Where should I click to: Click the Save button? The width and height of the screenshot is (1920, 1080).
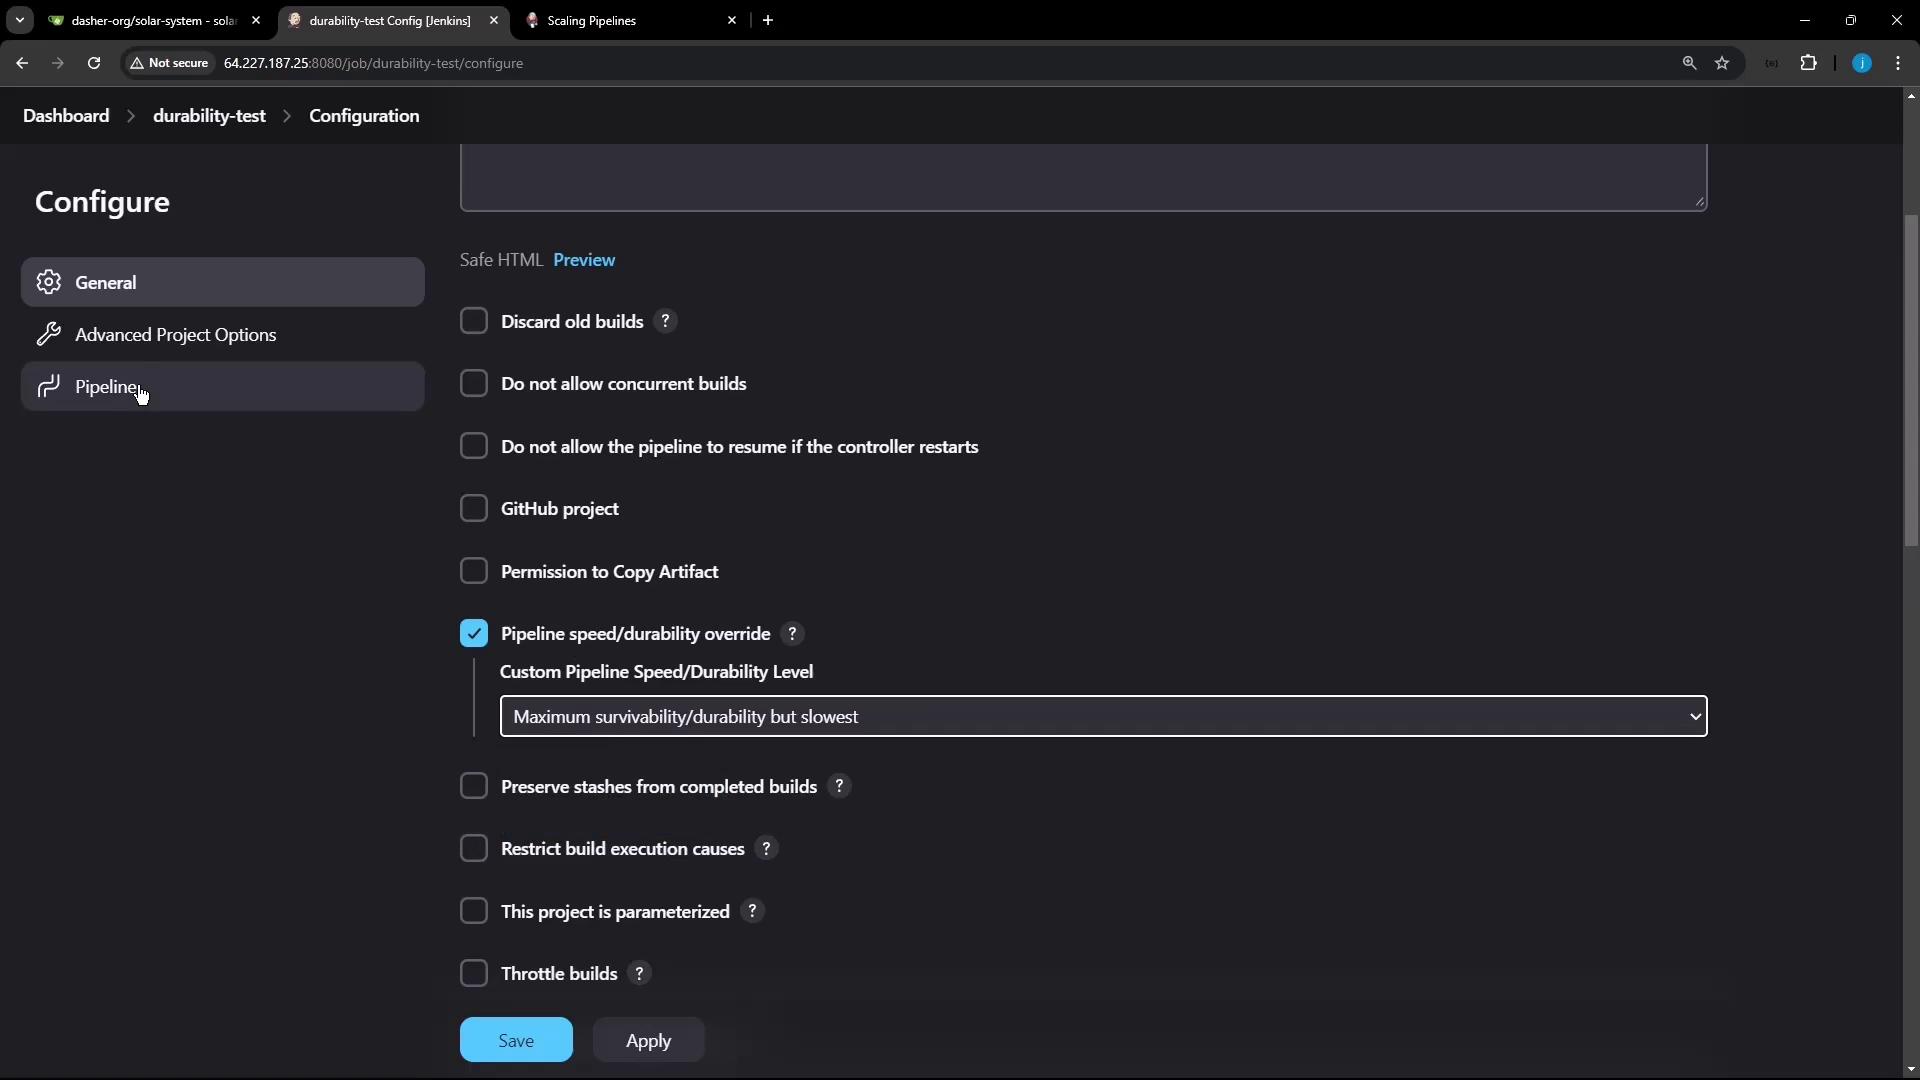coord(516,1040)
